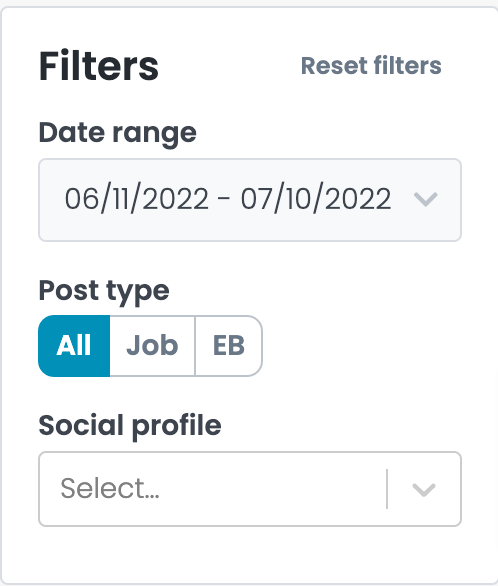The image size is (498, 586).
Task: Click empty panel area below Social profile box
Action: 250,553
